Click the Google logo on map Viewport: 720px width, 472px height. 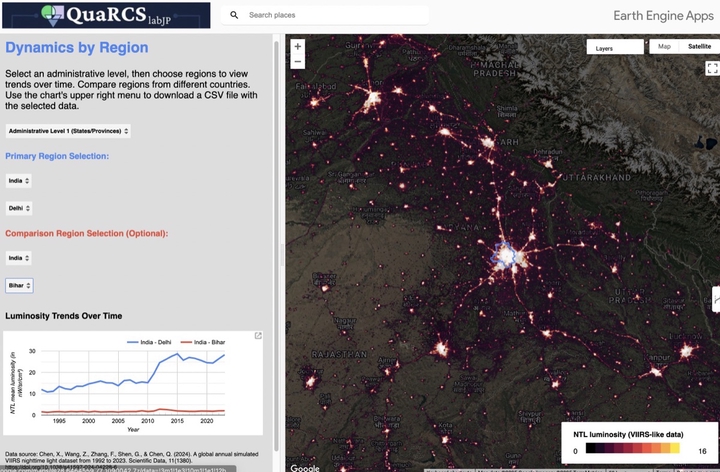coord(305,467)
